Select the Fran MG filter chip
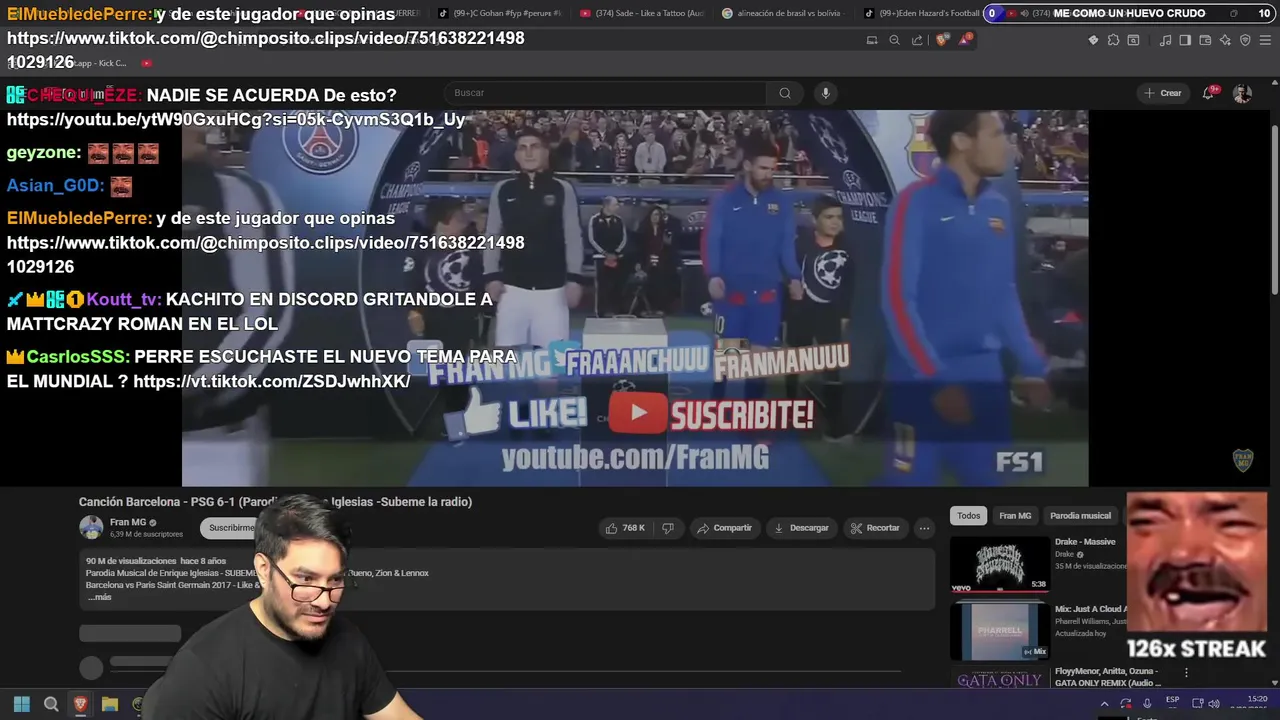This screenshot has height=720, width=1280. (x=1015, y=516)
